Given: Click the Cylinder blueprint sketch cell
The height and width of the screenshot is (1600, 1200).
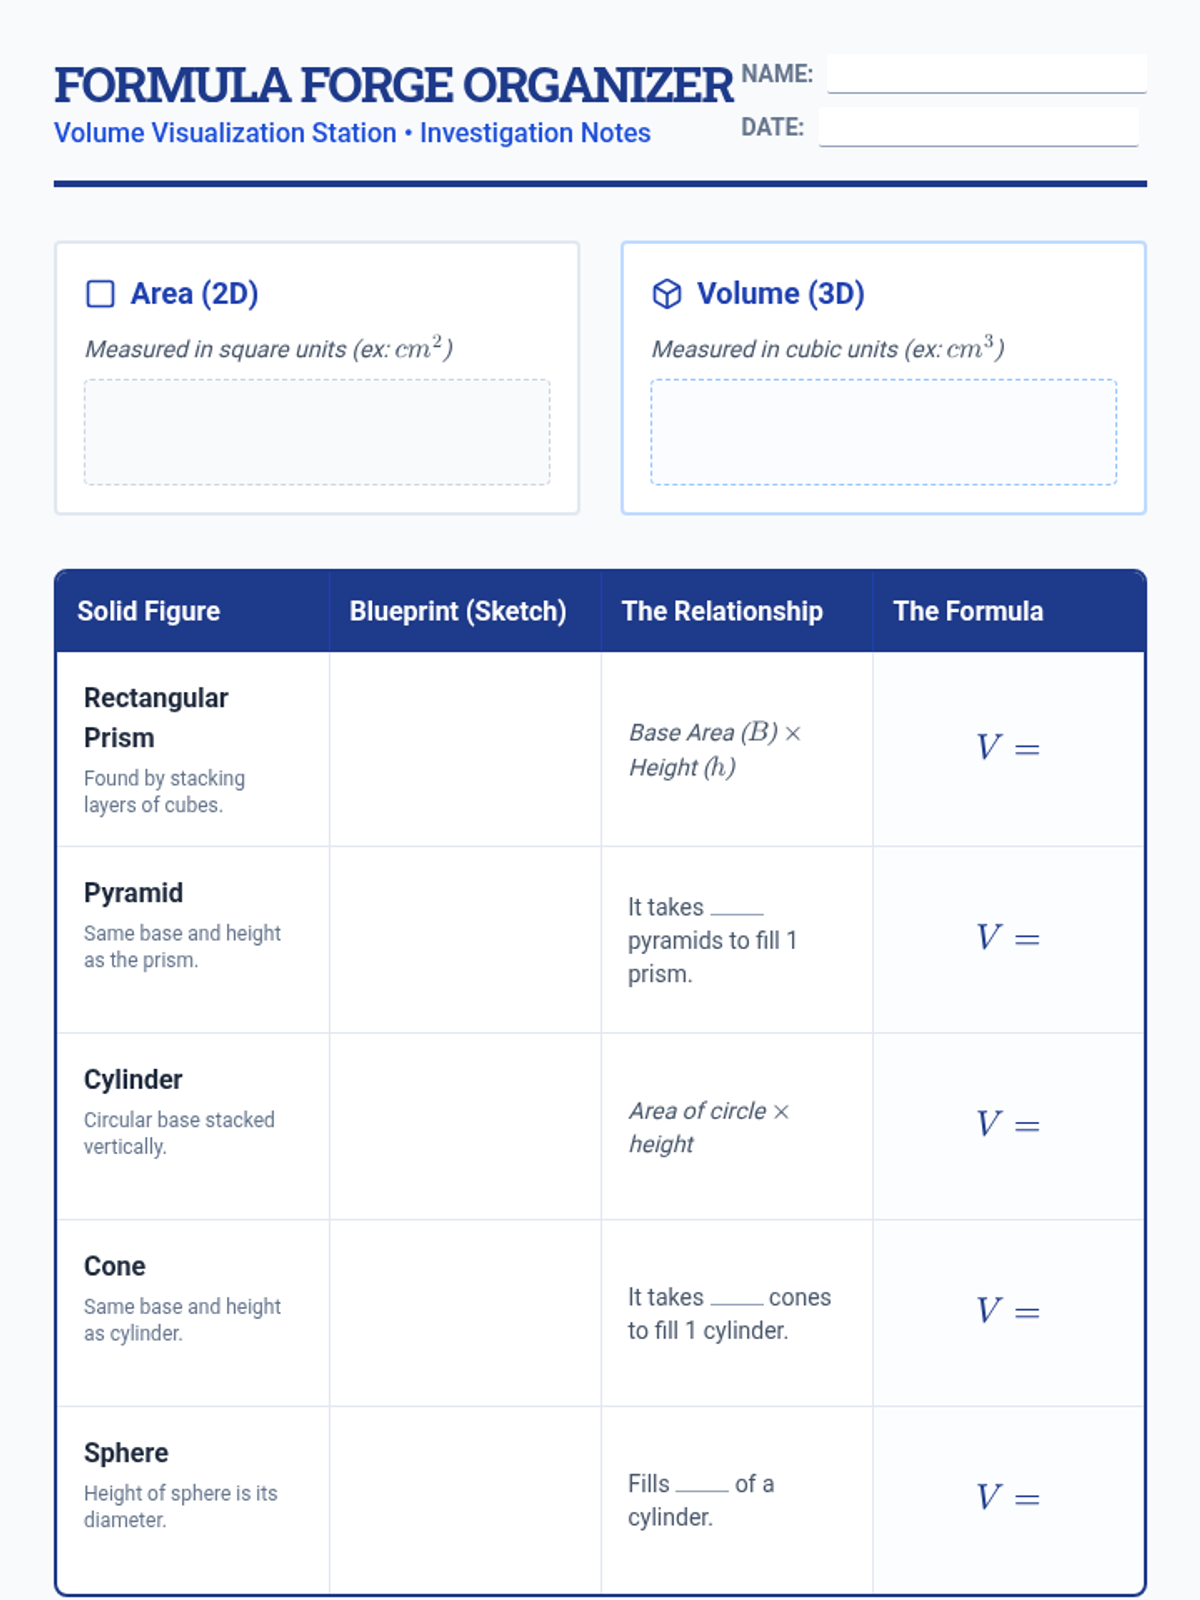Looking at the screenshot, I should click(x=465, y=1126).
